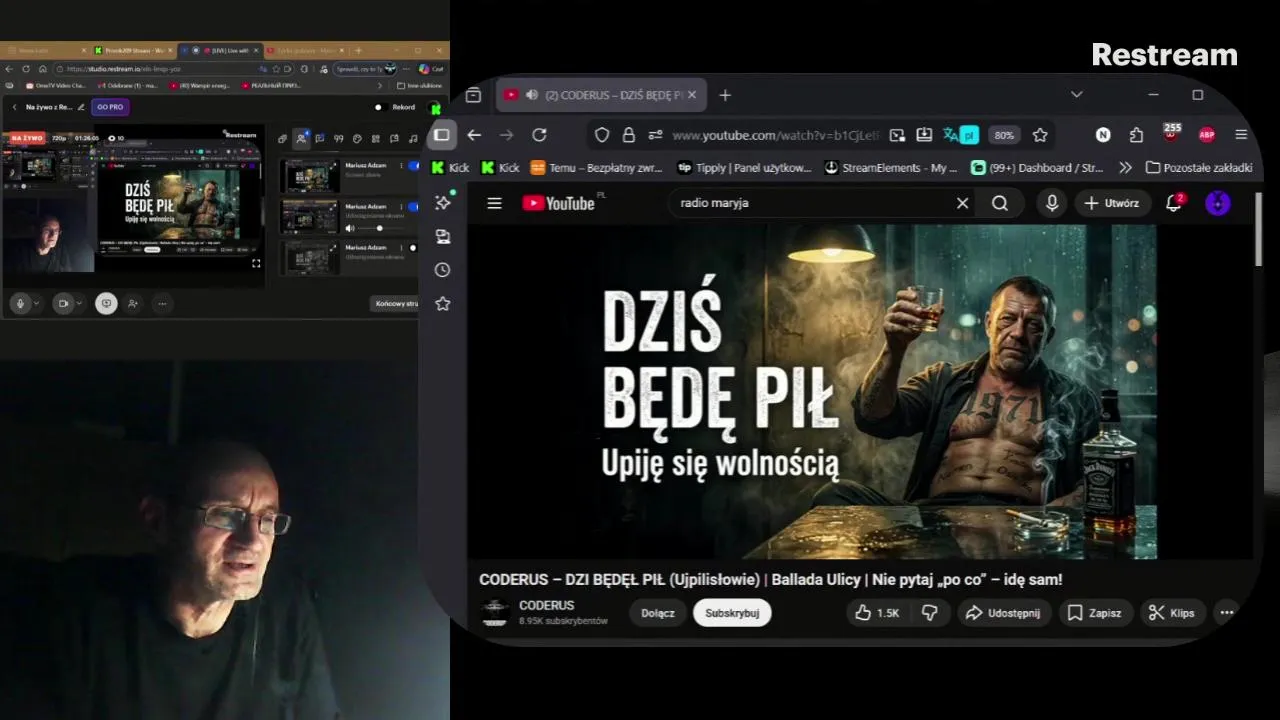Open tracking protection shield in Firefox
1280x720 pixels.
pos(602,135)
